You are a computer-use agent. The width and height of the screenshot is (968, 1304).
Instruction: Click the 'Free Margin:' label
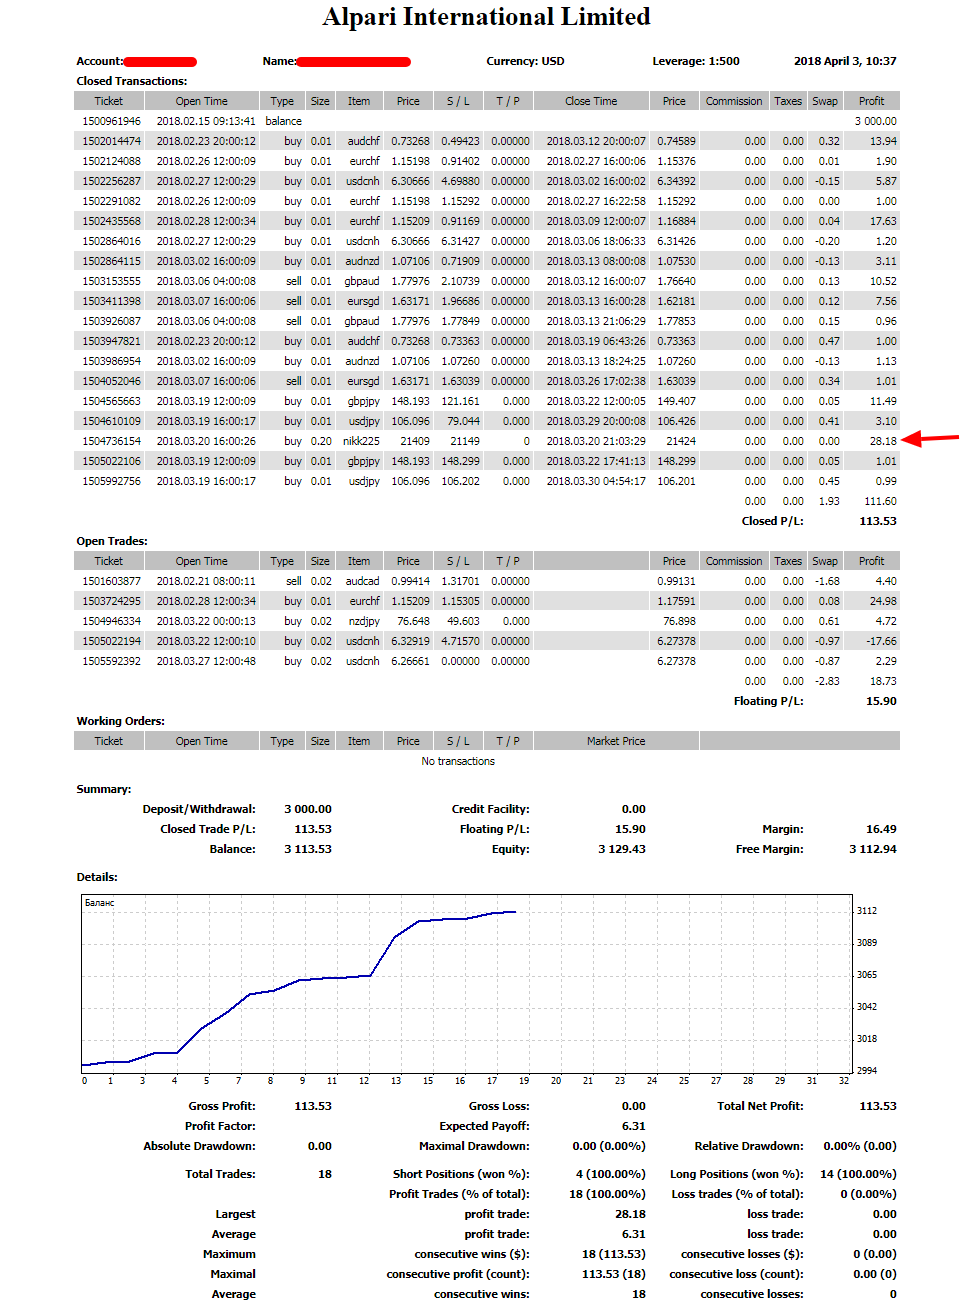(769, 849)
